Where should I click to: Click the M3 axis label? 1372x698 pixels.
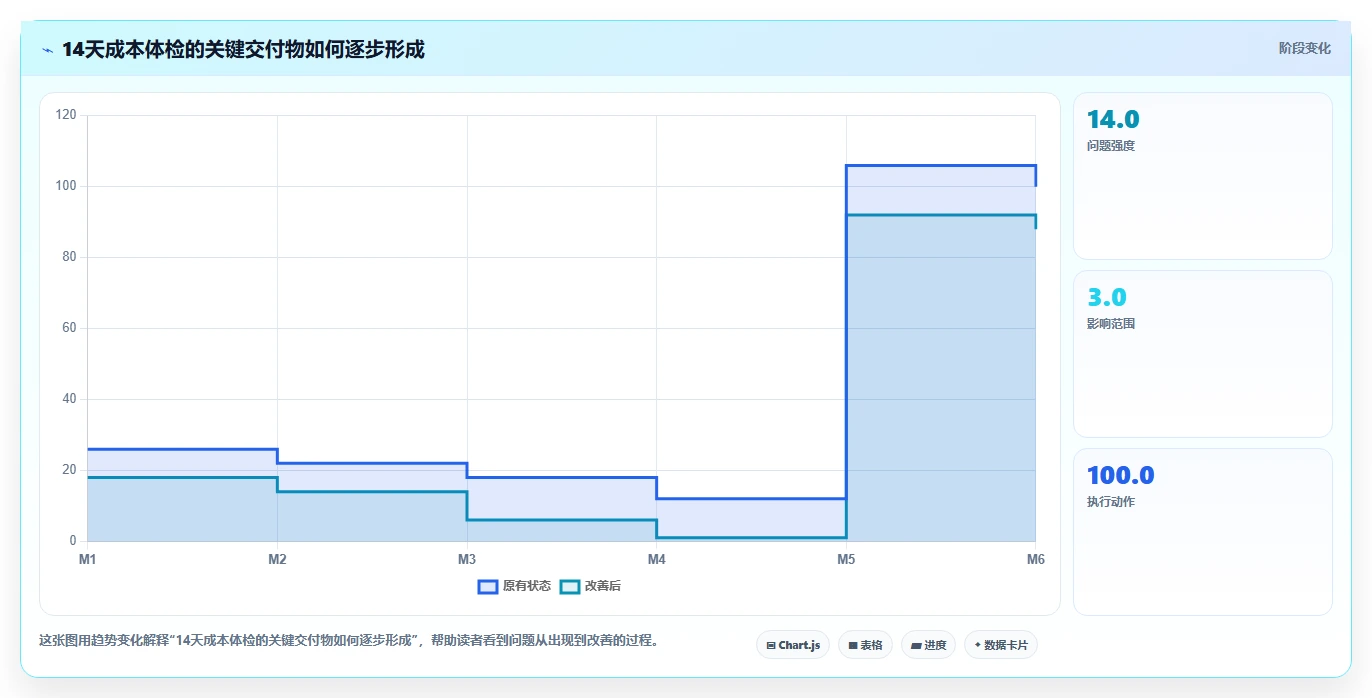point(467,559)
